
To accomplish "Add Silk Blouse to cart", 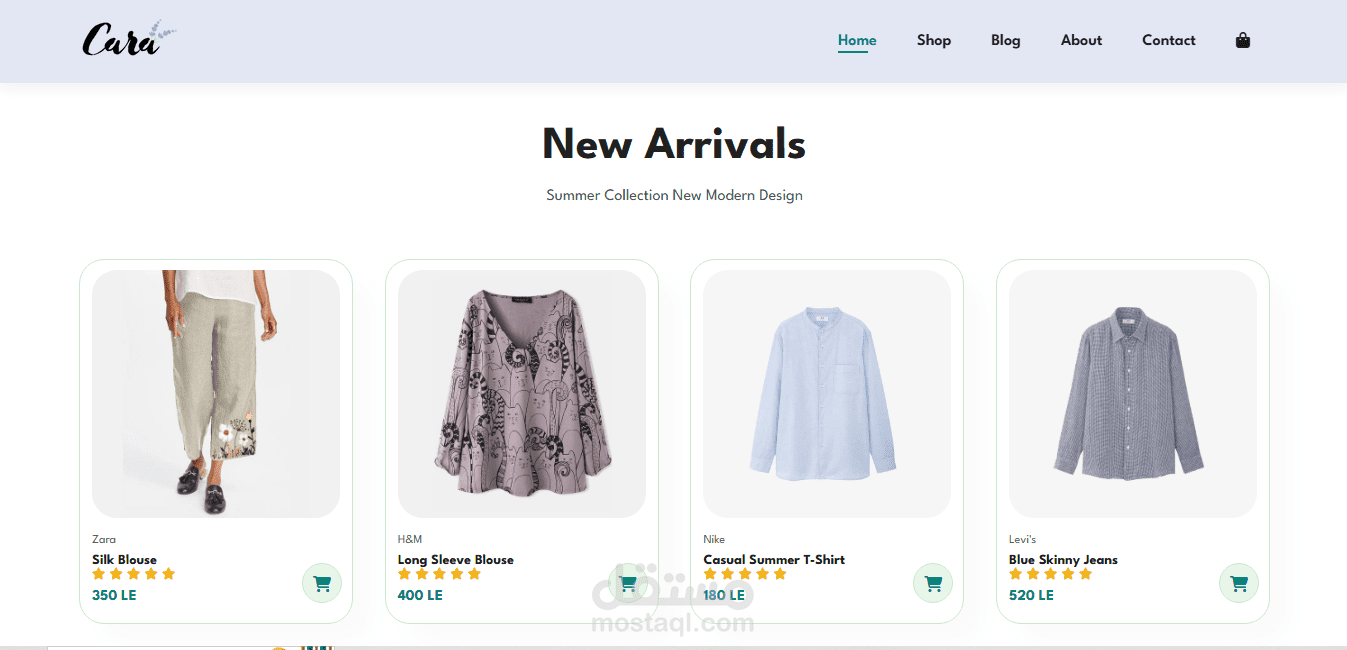I will (x=322, y=584).
